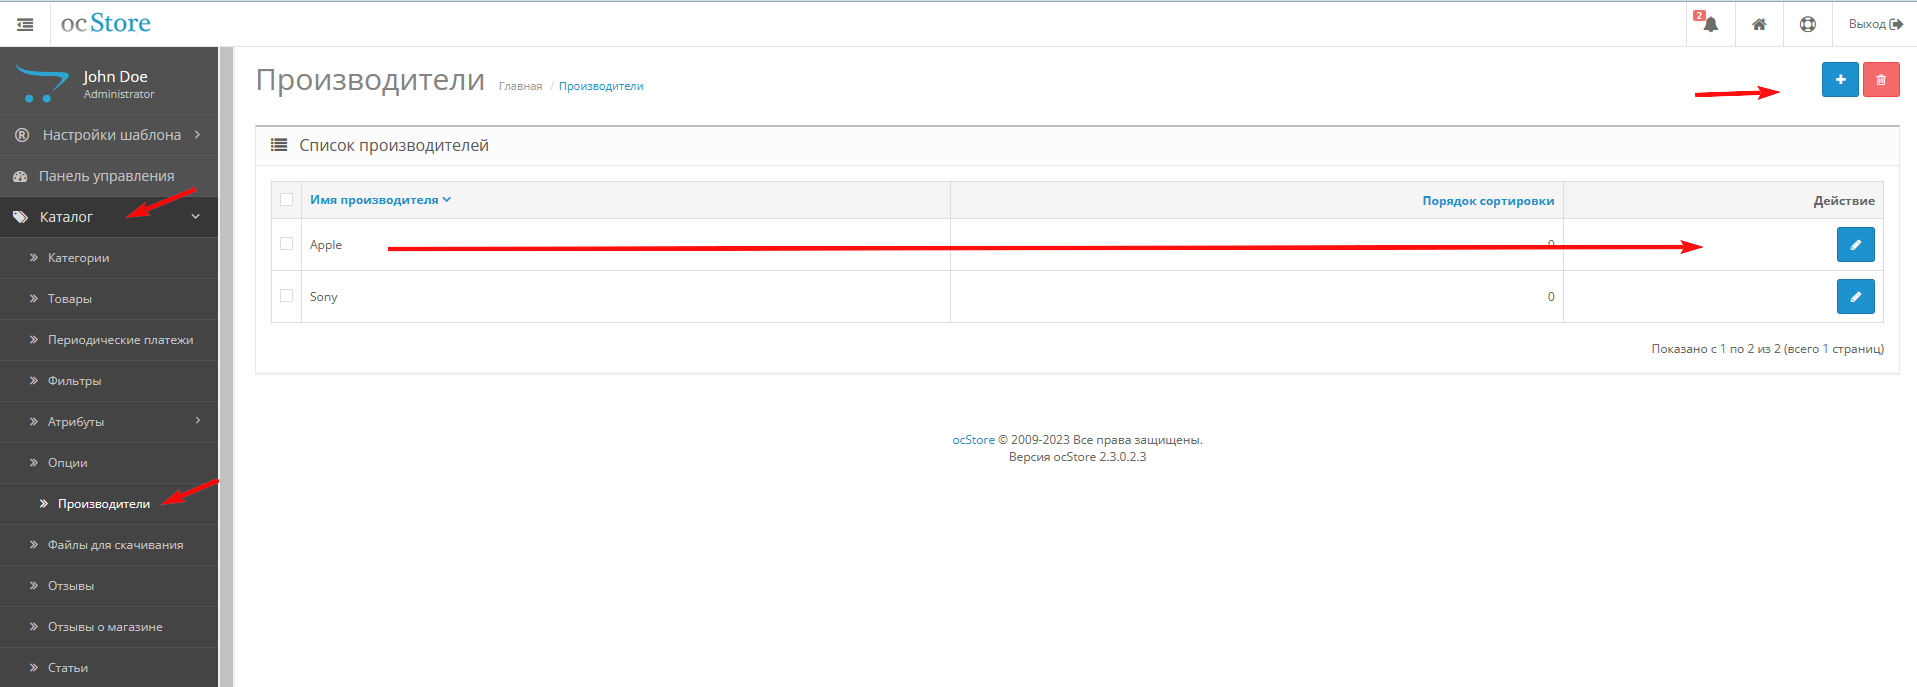Open Файлы для скачивания menu item
The width and height of the screenshot is (1917, 687).
pos(109,545)
